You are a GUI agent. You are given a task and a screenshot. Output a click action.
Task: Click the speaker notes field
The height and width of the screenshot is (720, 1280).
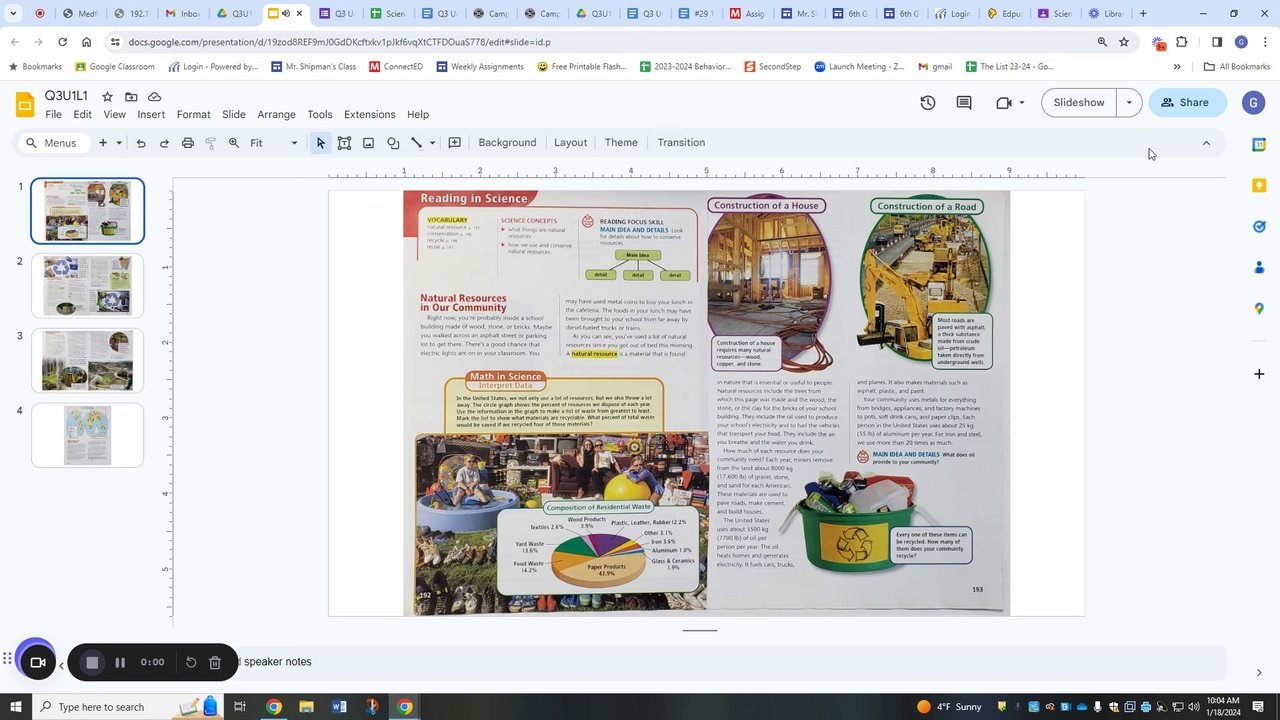730,662
